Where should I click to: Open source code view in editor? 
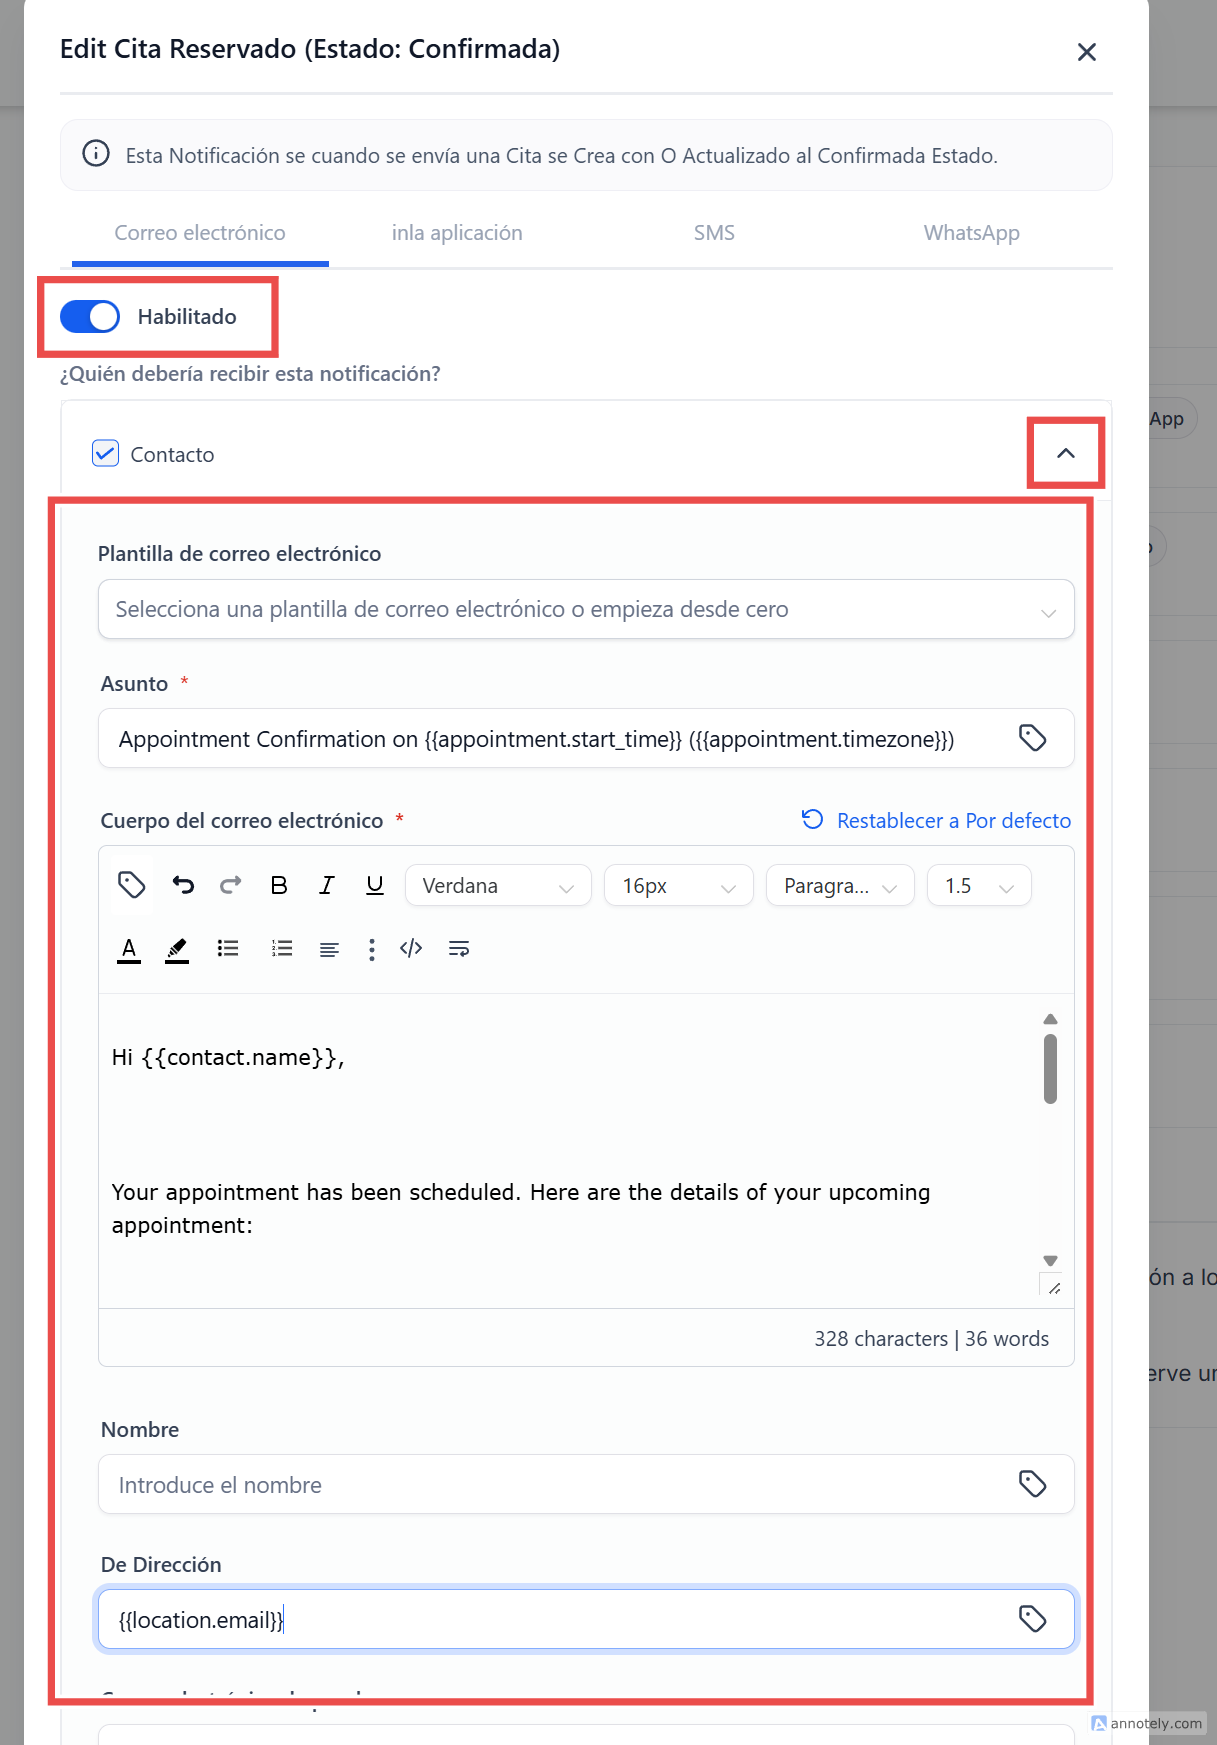pos(411,948)
